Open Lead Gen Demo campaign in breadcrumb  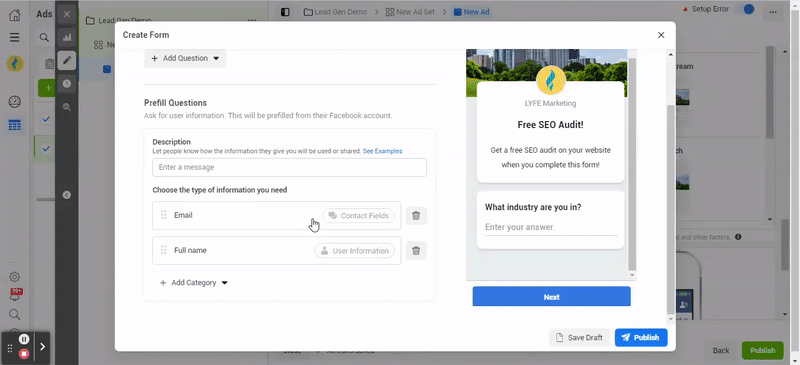(335, 12)
